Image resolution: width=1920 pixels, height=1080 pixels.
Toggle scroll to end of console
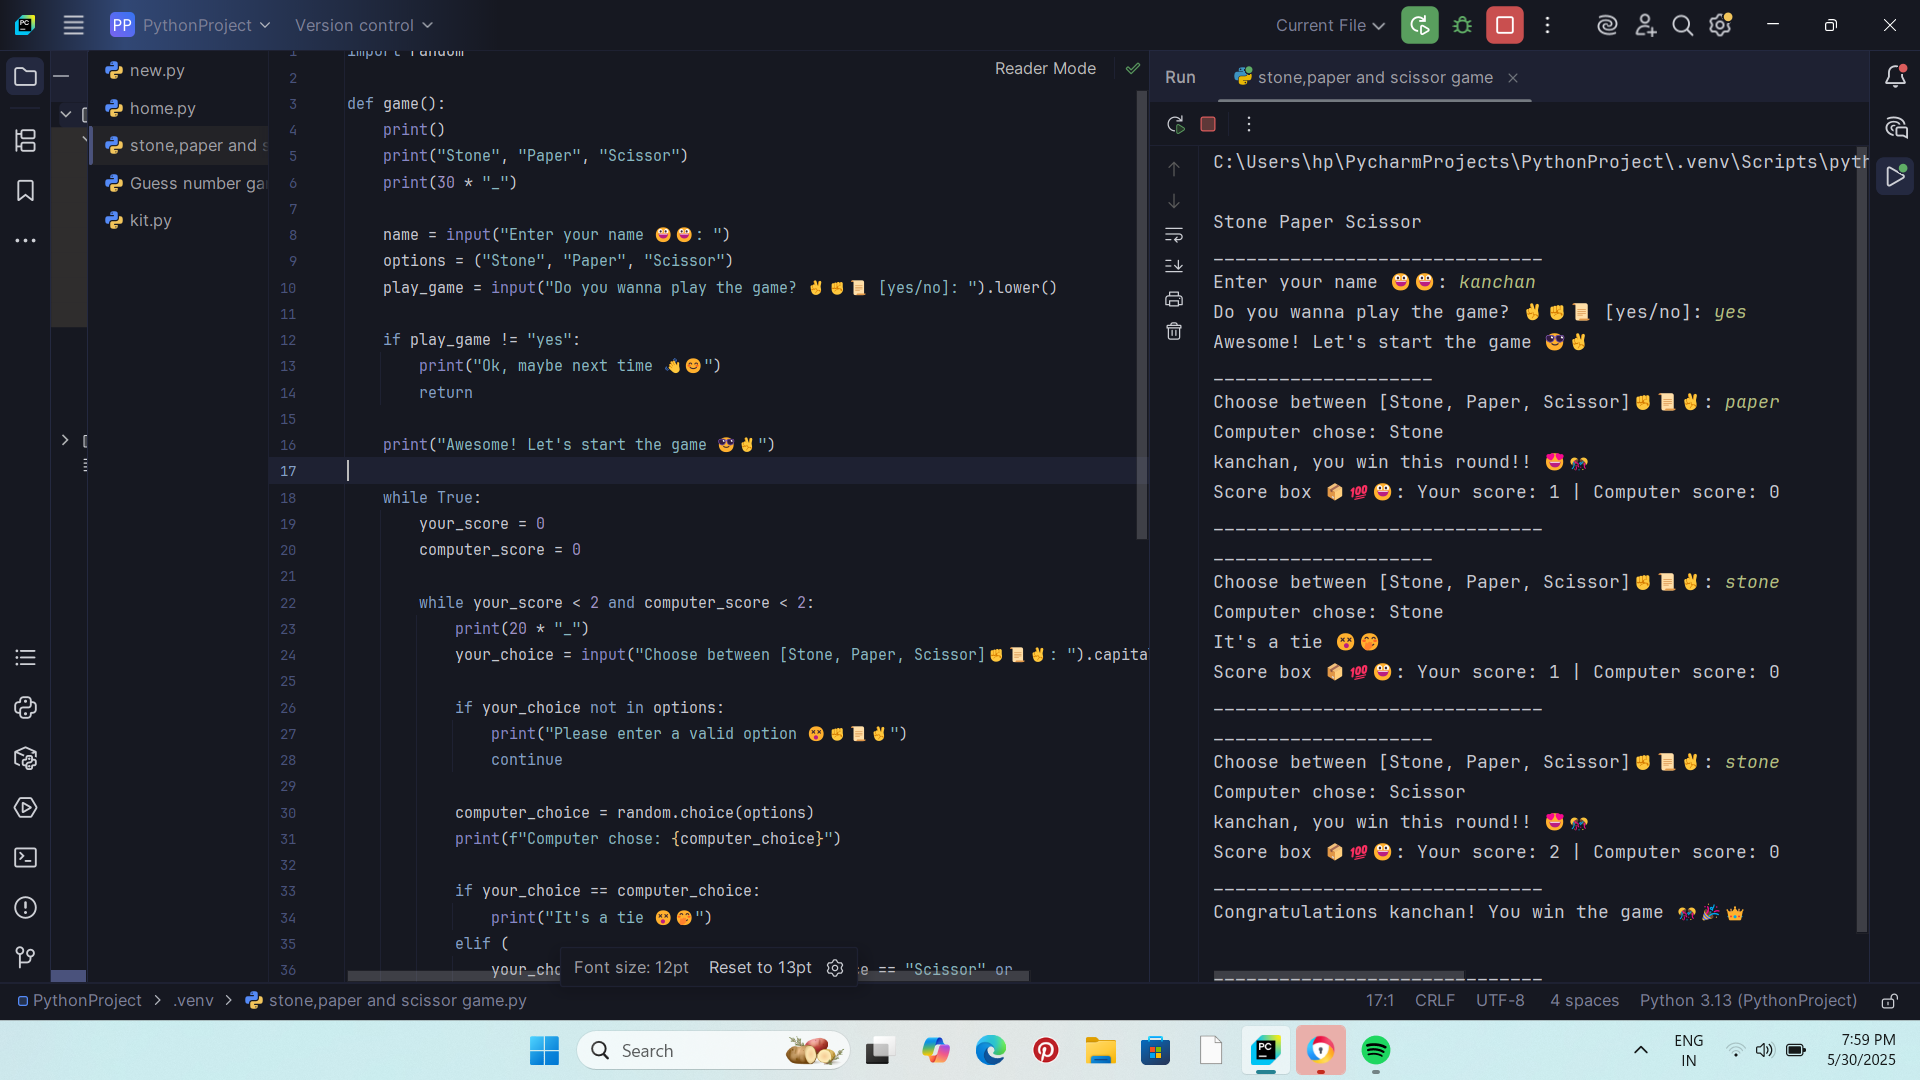pyautogui.click(x=1174, y=266)
